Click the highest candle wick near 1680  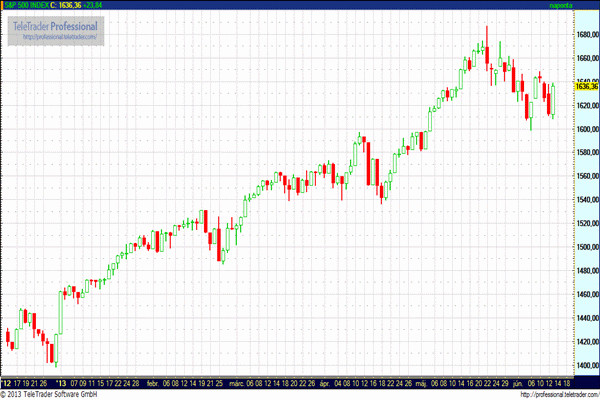click(487, 30)
